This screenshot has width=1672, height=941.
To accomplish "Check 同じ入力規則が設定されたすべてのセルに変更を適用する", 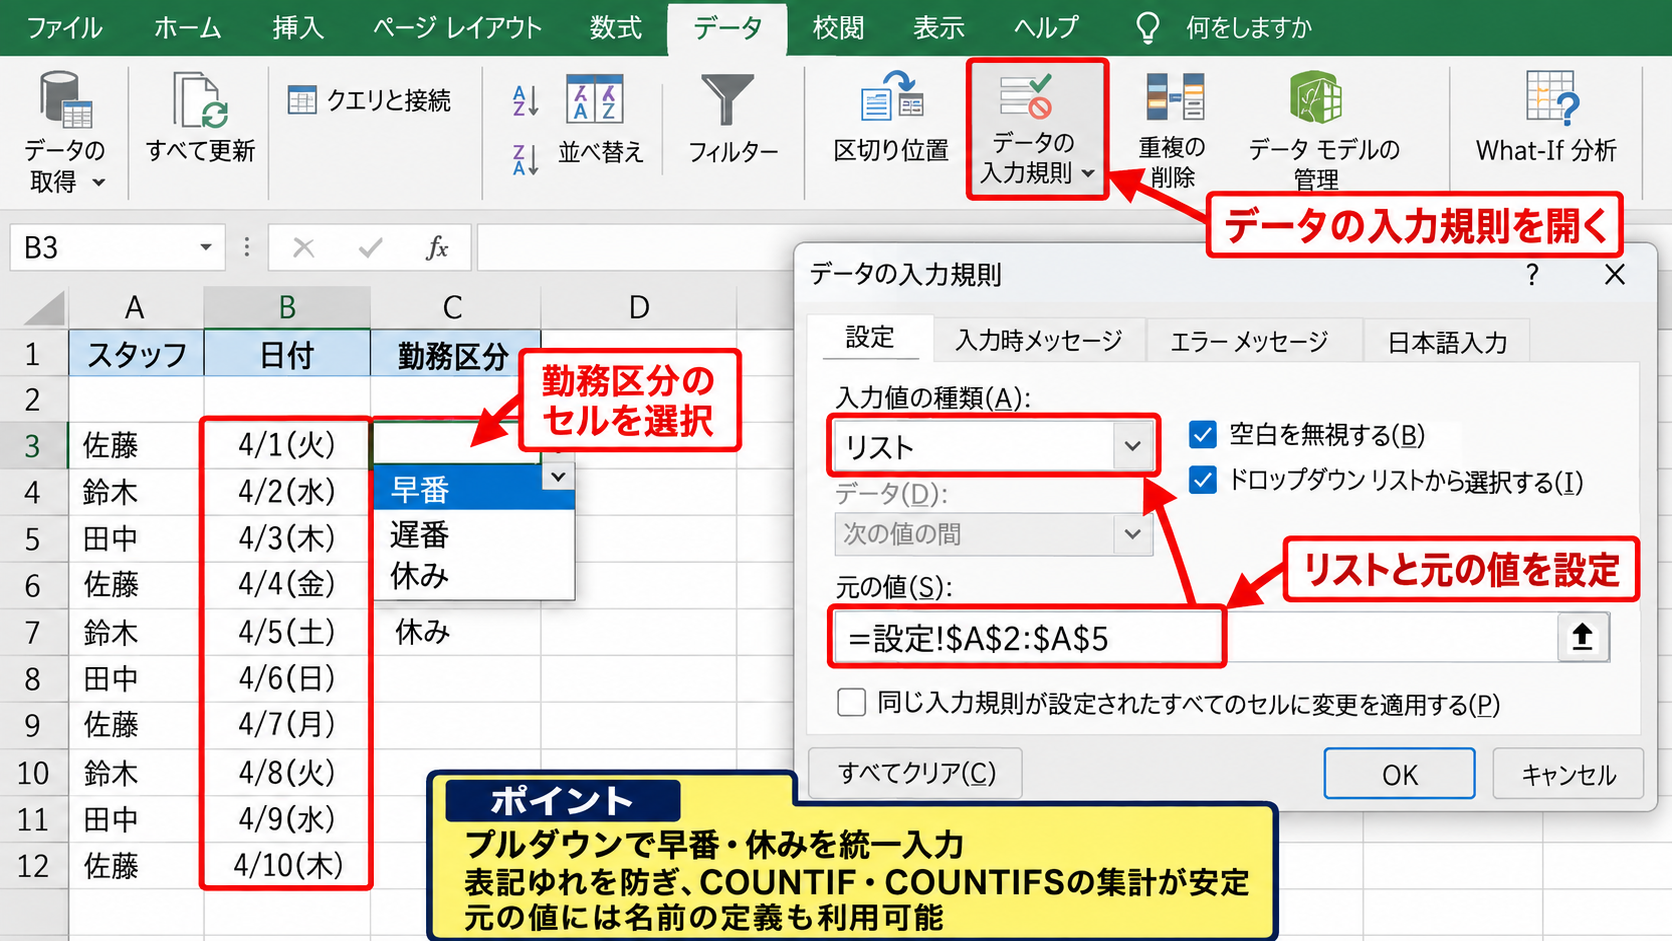I will [x=851, y=702].
